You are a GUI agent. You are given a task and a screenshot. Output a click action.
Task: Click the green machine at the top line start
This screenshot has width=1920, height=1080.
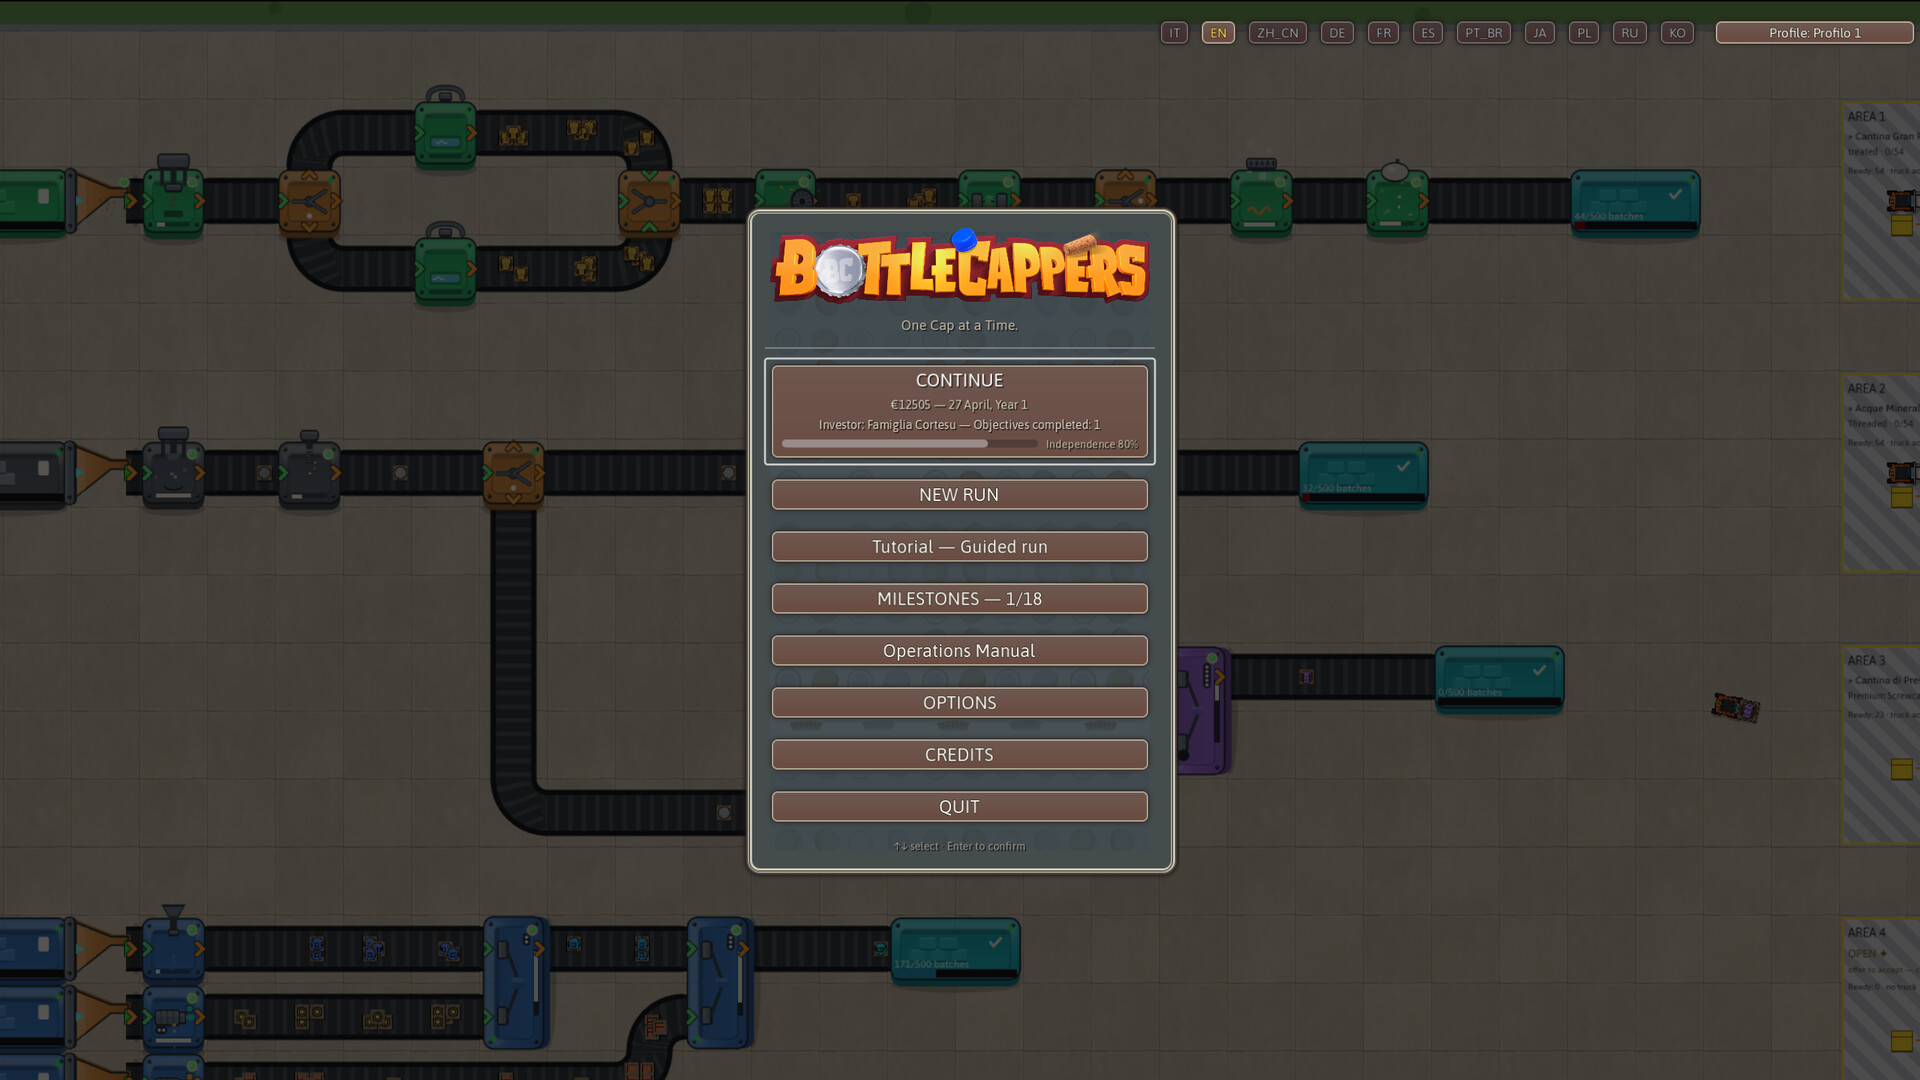[x=173, y=197]
